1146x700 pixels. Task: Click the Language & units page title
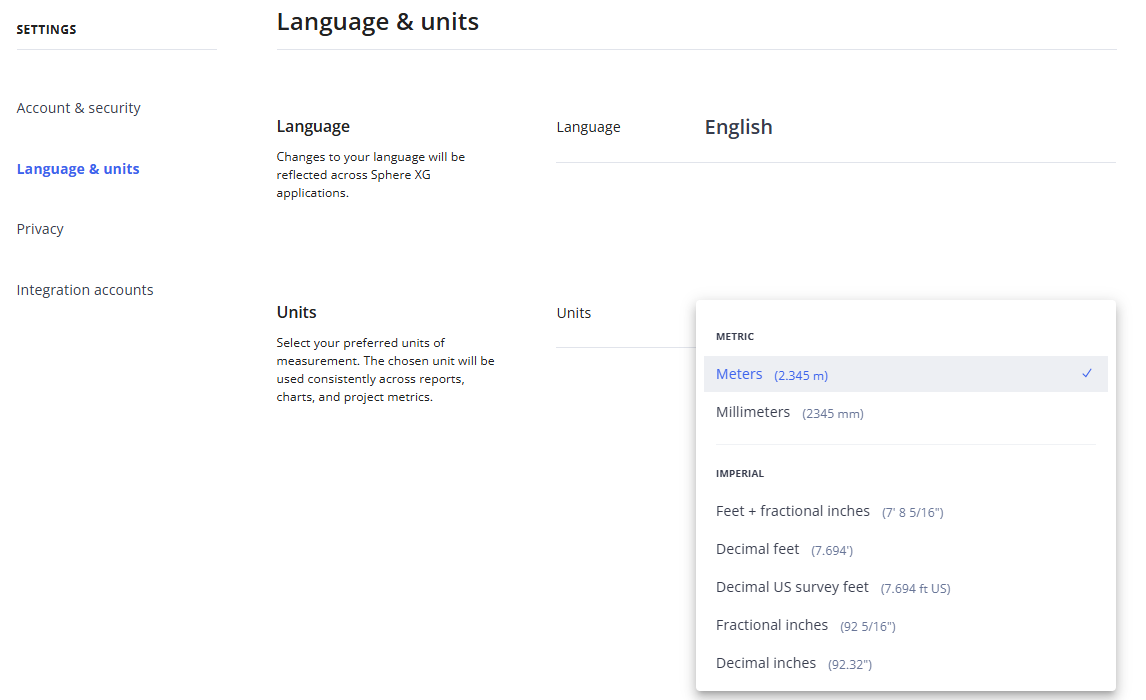[377, 22]
